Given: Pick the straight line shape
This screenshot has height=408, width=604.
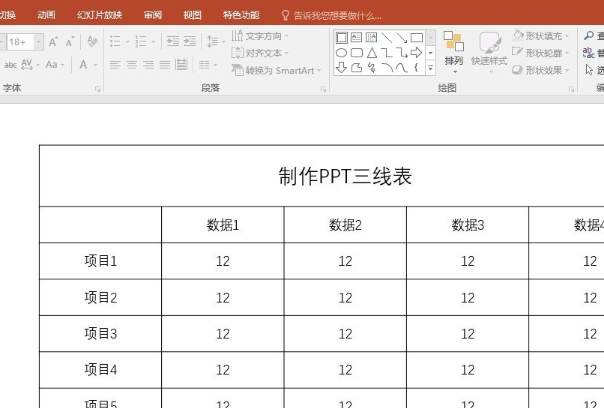Looking at the screenshot, I should point(386,37).
